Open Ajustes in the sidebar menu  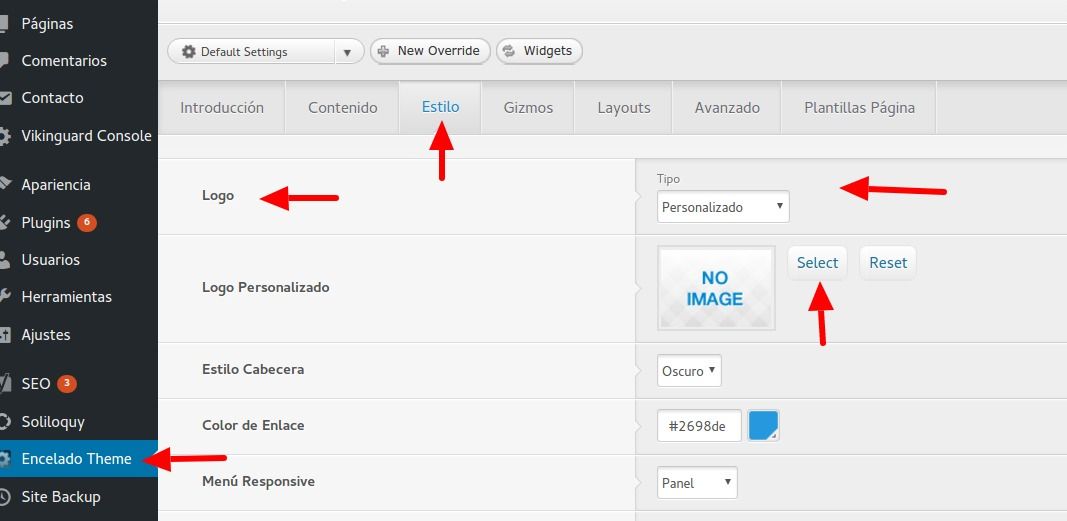[x=46, y=335]
